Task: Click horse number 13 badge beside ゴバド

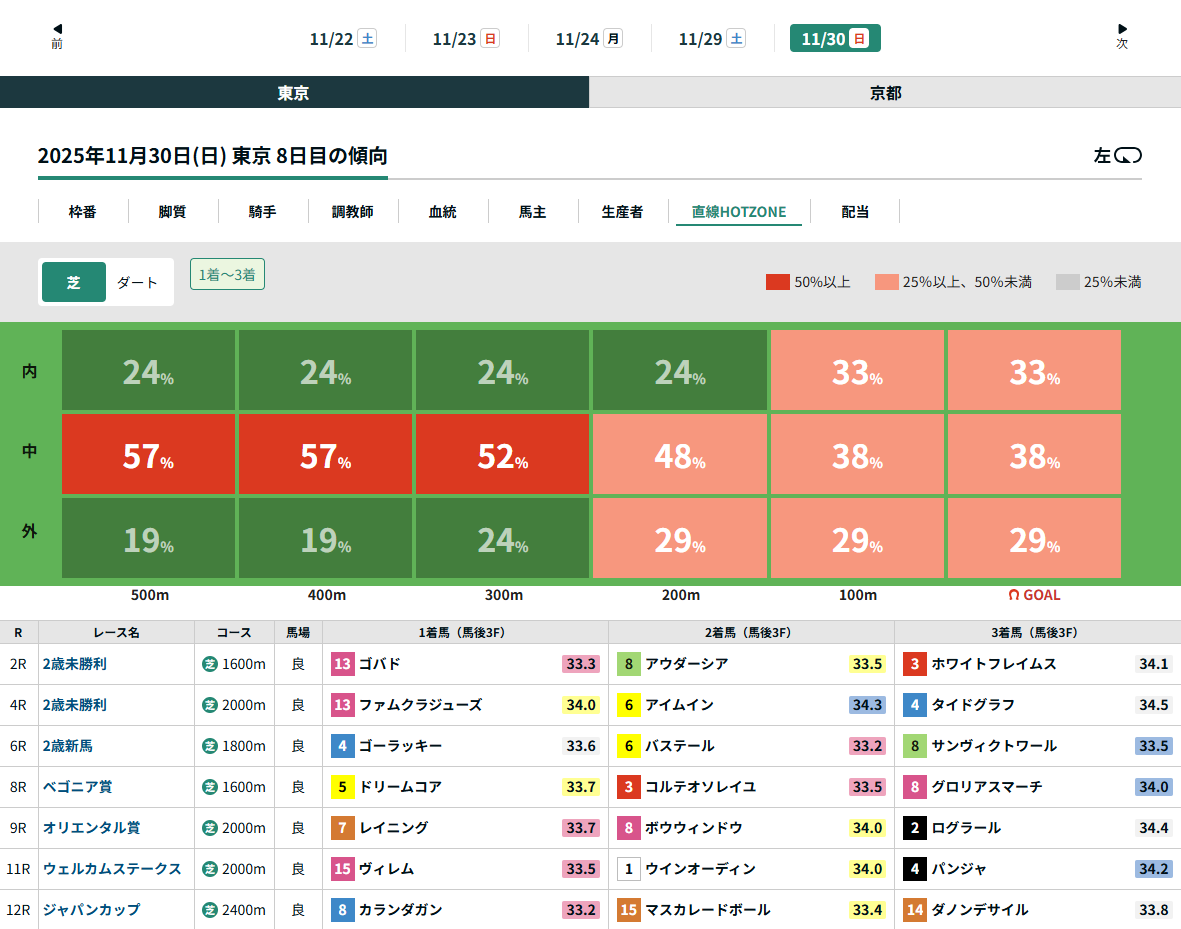Action: [x=343, y=664]
